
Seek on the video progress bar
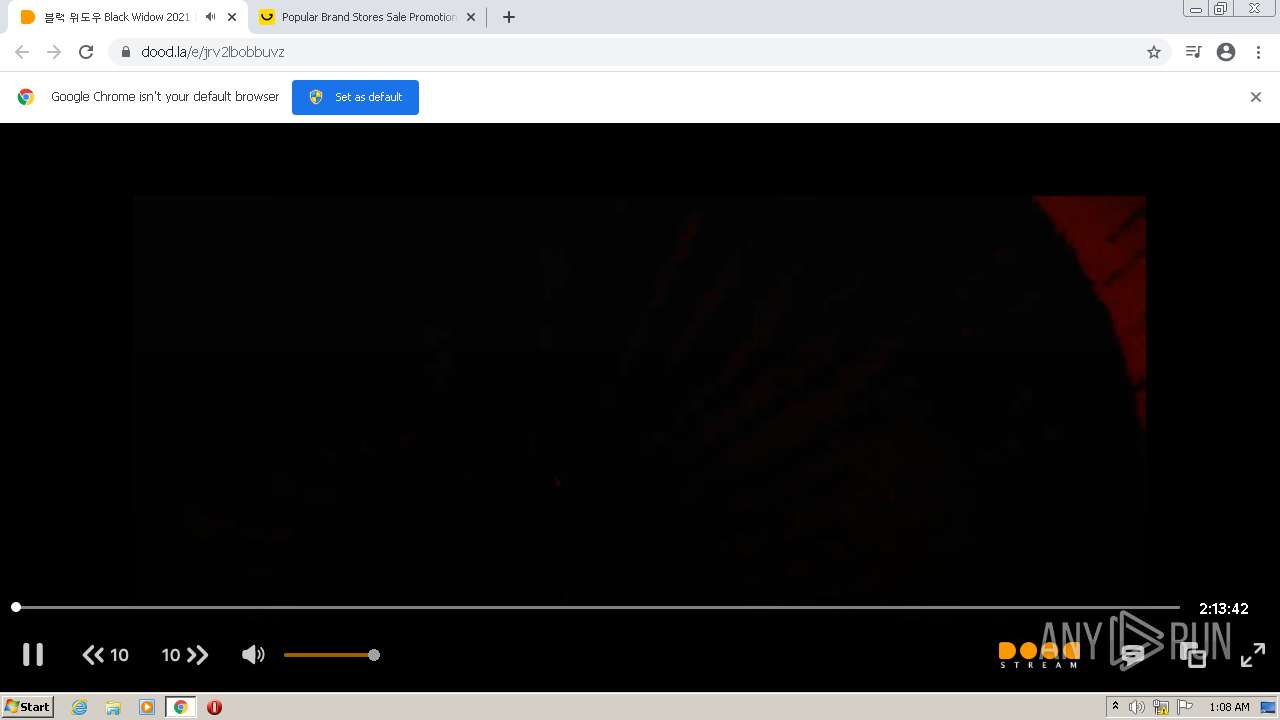[597, 607]
